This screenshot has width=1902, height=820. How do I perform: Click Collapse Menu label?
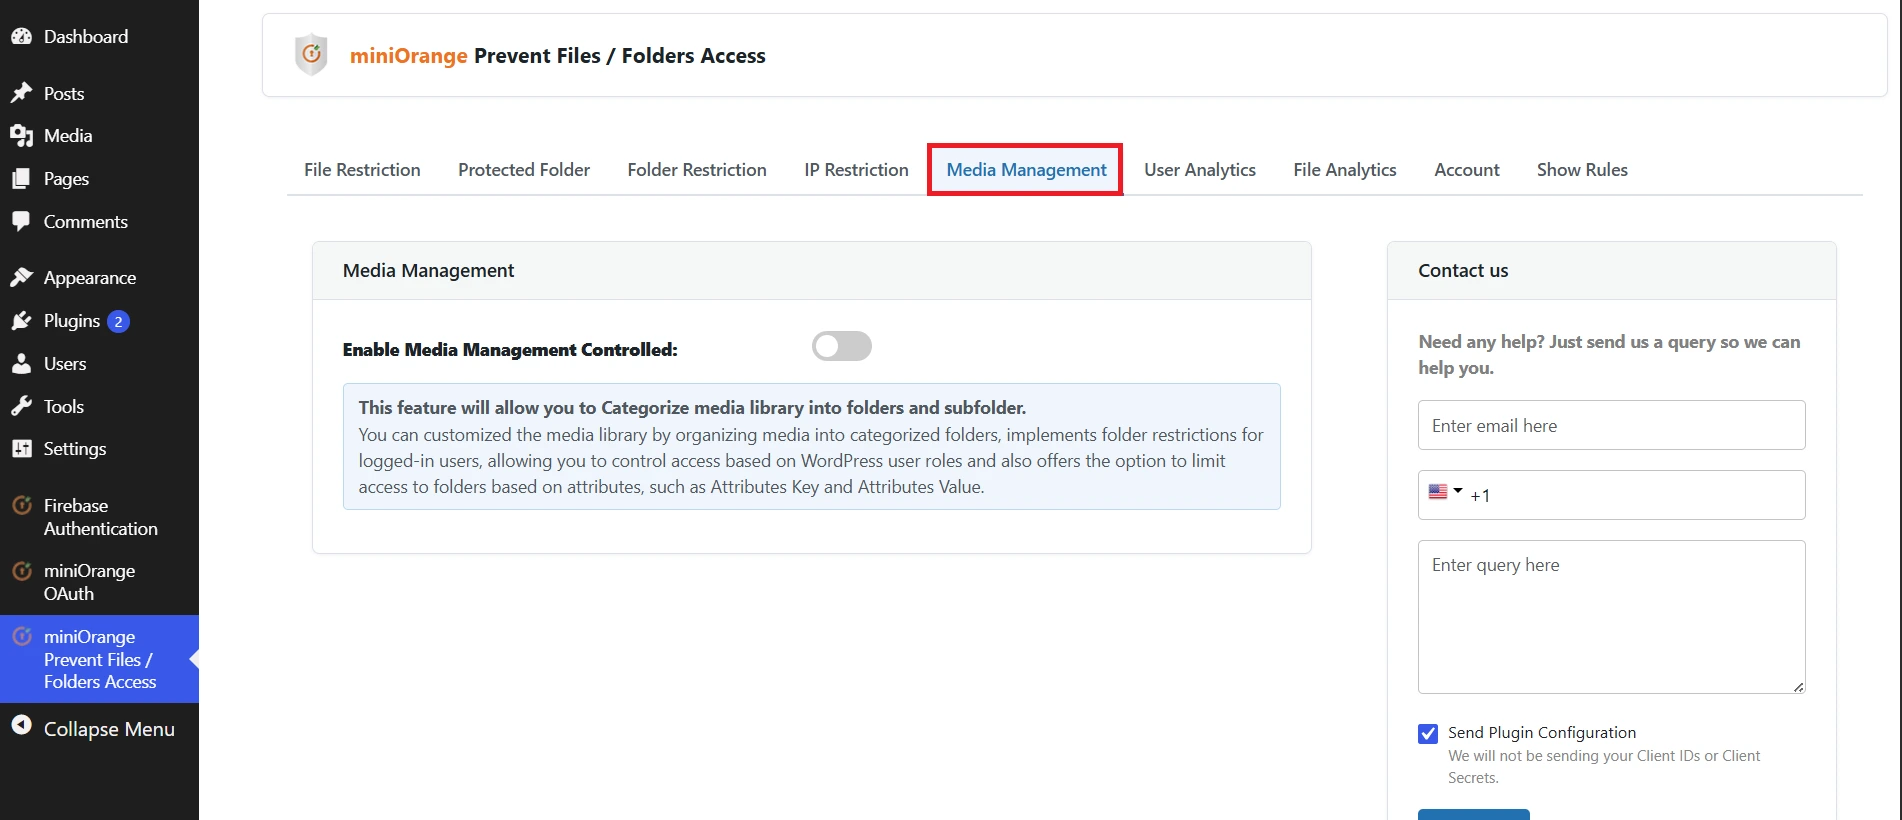click(109, 729)
